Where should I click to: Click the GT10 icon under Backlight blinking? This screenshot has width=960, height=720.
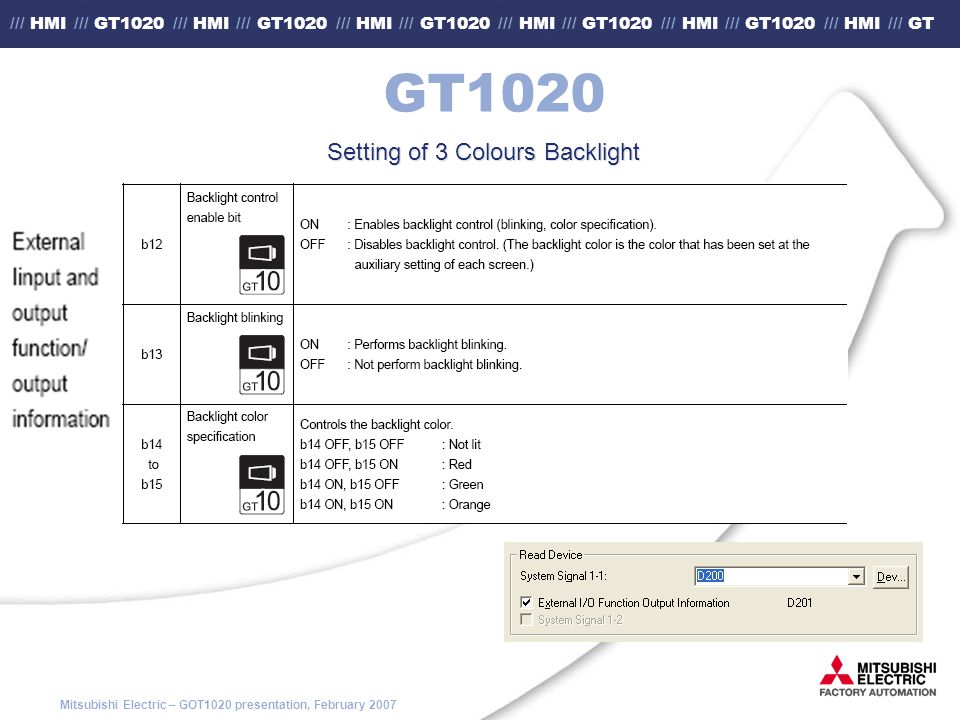(x=261, y=365)
